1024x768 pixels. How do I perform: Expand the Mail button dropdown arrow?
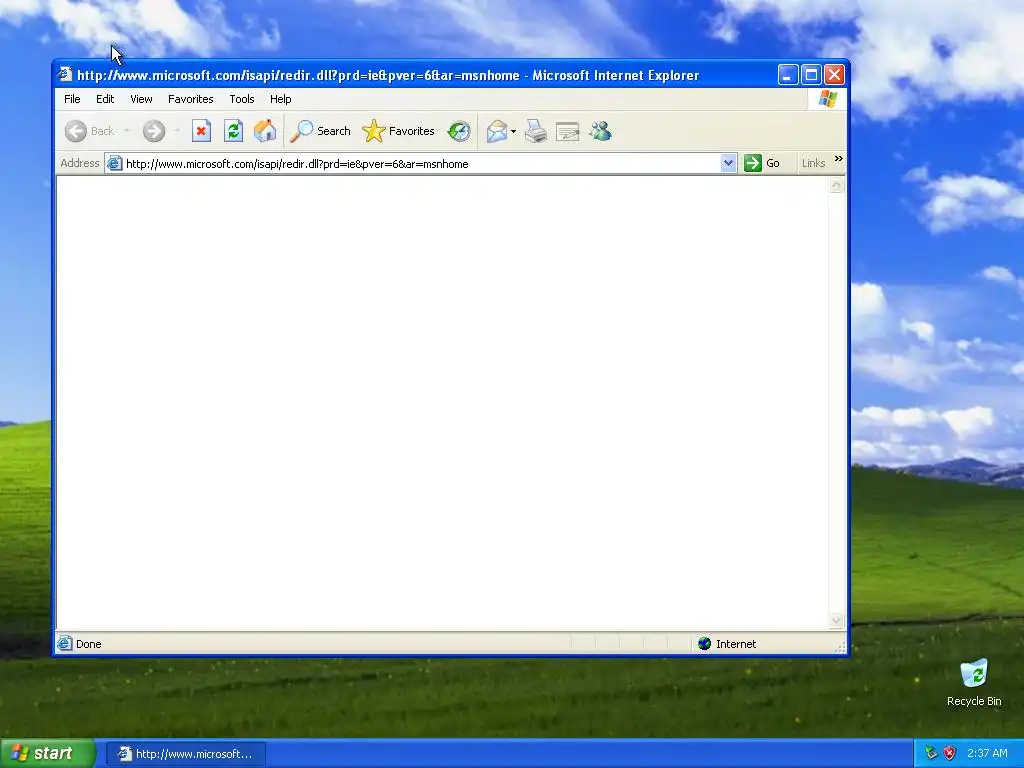[513, 132]
